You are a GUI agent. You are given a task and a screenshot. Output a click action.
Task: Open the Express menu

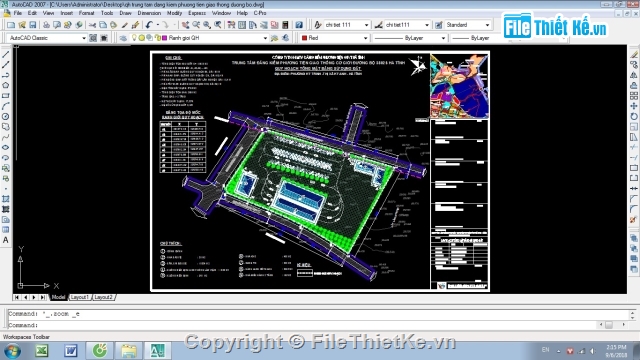tap(197, 13)
